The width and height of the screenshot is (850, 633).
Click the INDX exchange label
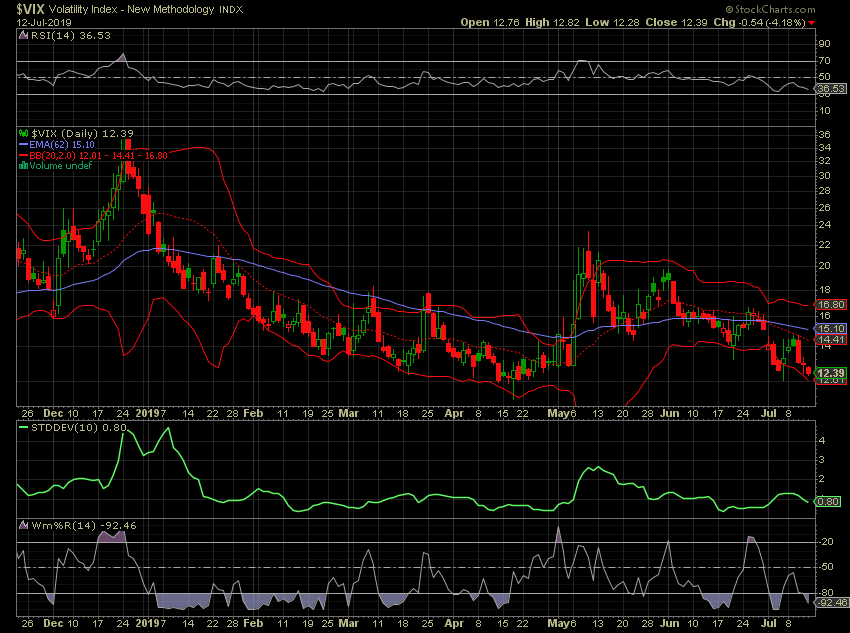pos(231,10)
